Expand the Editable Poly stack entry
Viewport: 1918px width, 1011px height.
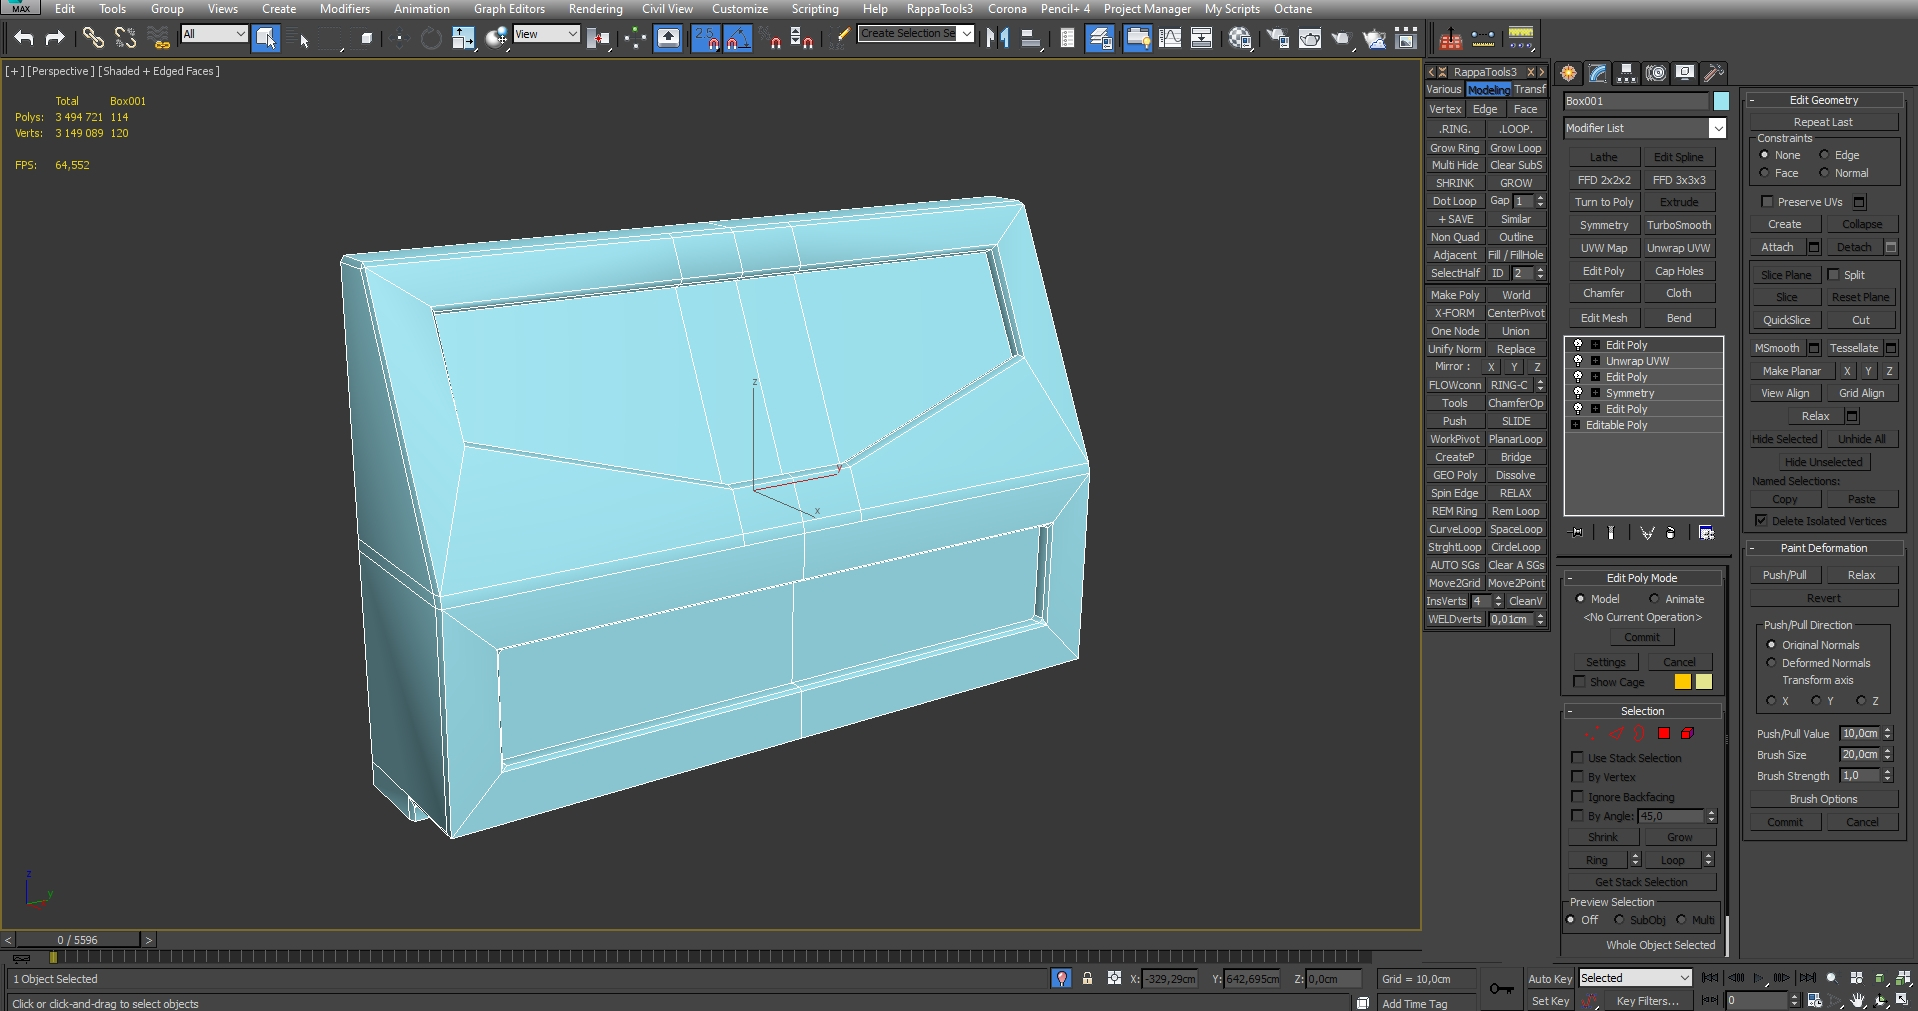(x=1575, y=425)
